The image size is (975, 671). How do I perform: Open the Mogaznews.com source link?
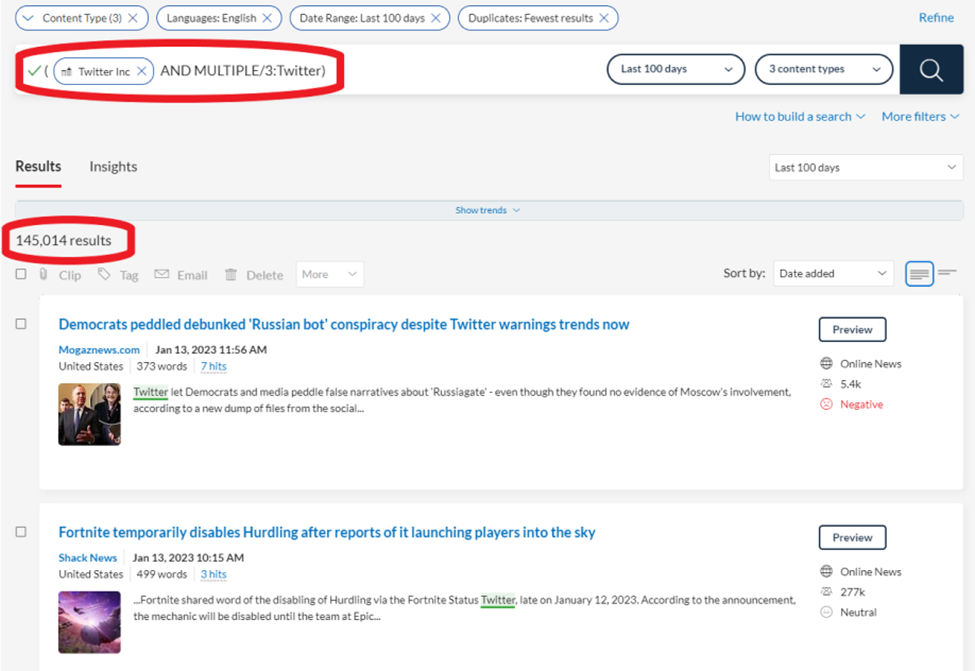tap(99, 349)
